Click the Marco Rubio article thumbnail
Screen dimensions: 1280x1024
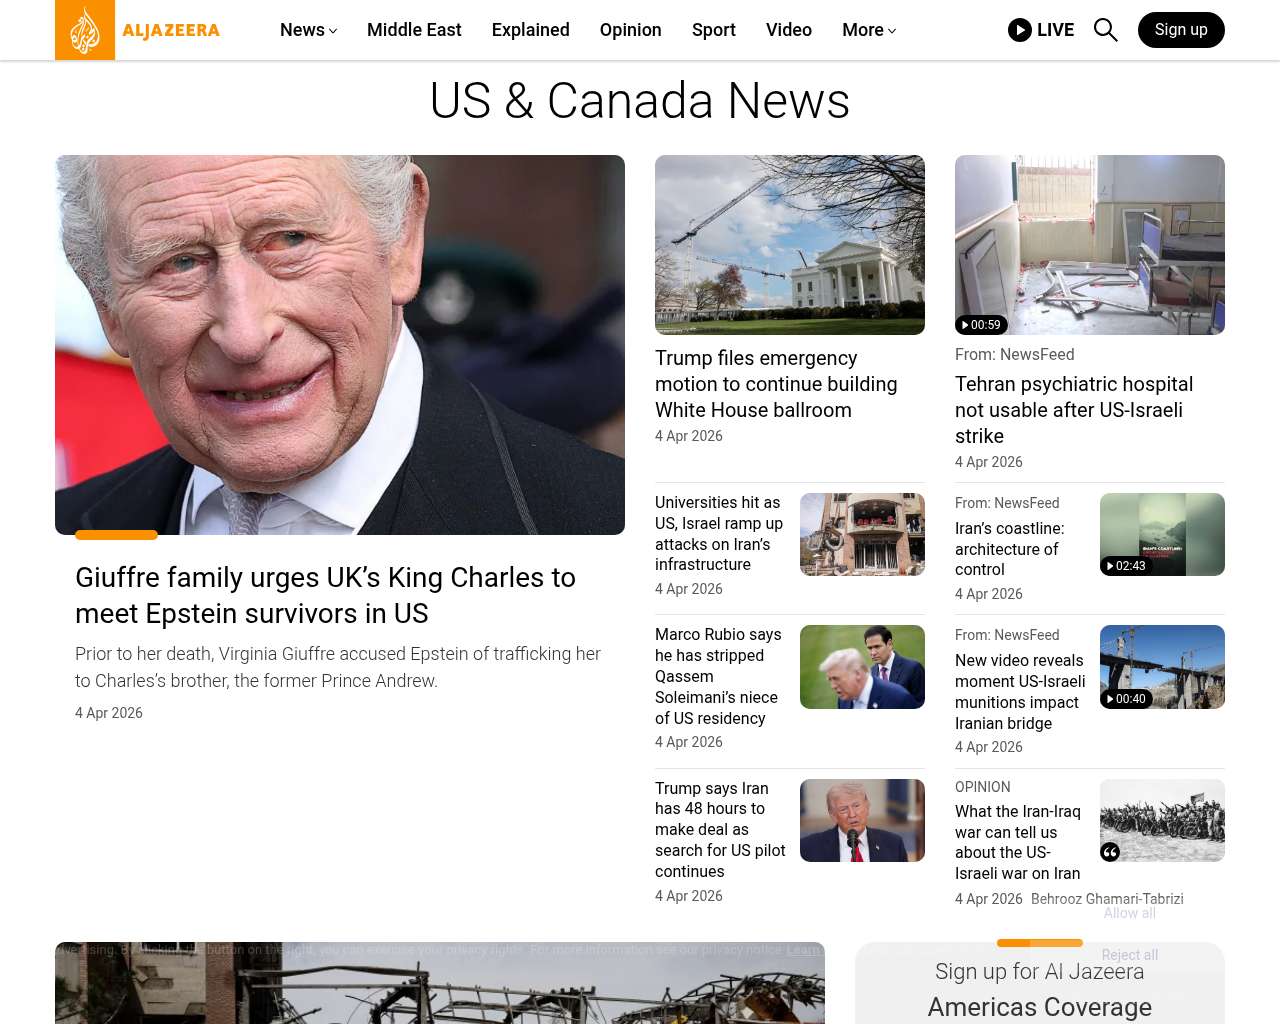tap(862, 667)
